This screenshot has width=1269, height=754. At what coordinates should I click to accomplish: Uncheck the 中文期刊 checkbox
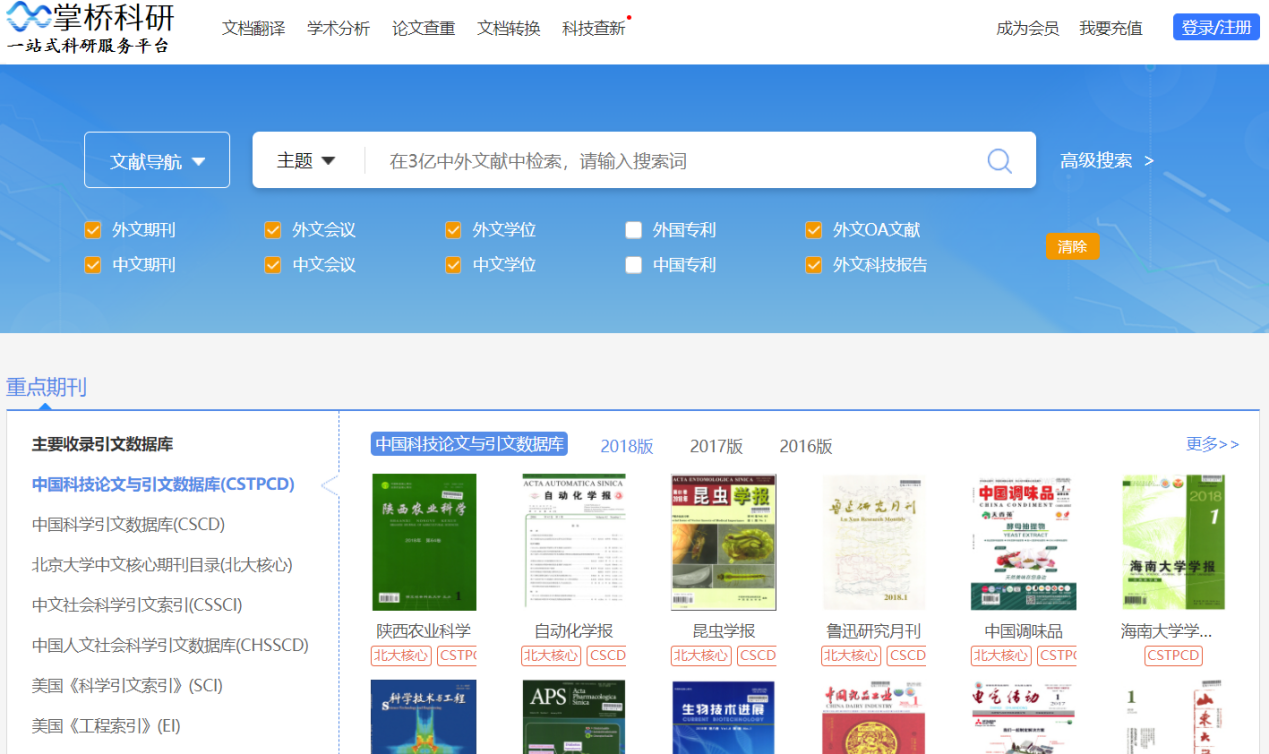pos(93,265)
